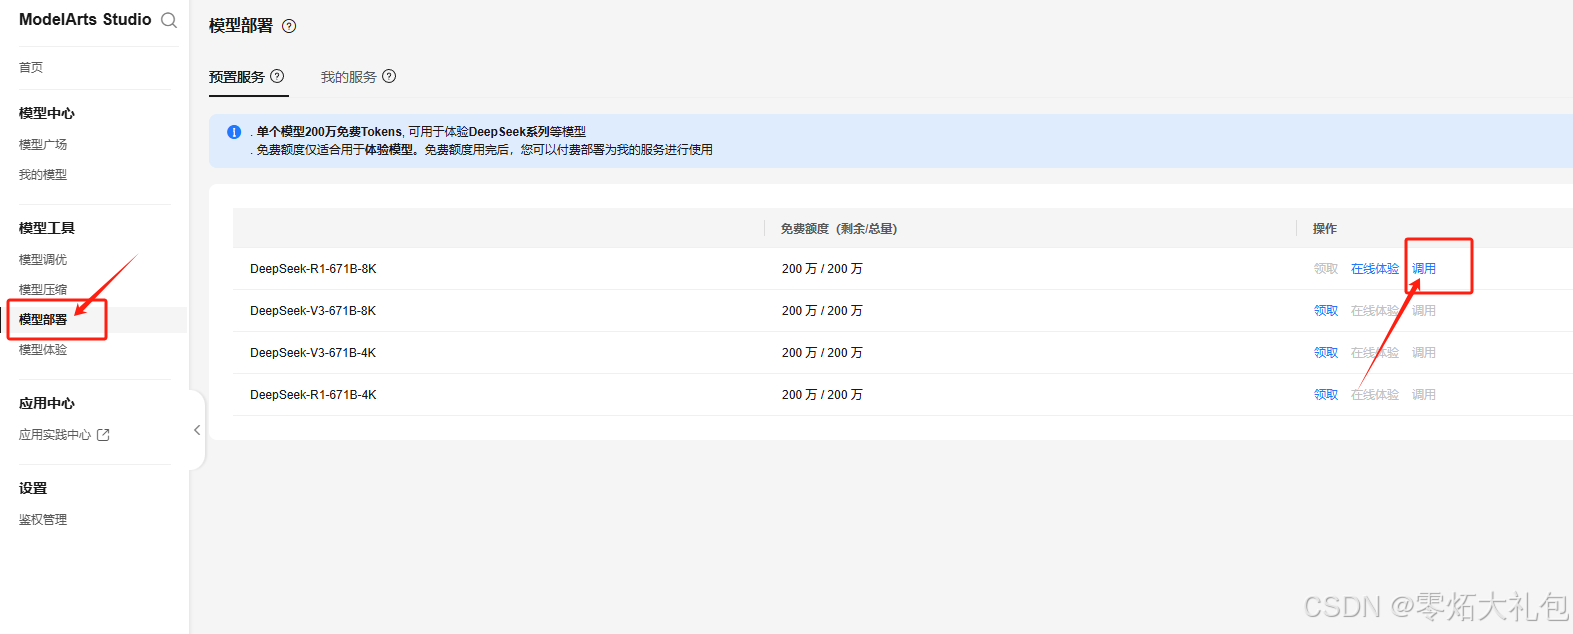This screenshot has width=1573, height=634.
Task: Select model name DeepSeek-R1-671B-4K
Action: tap(313, 395)
